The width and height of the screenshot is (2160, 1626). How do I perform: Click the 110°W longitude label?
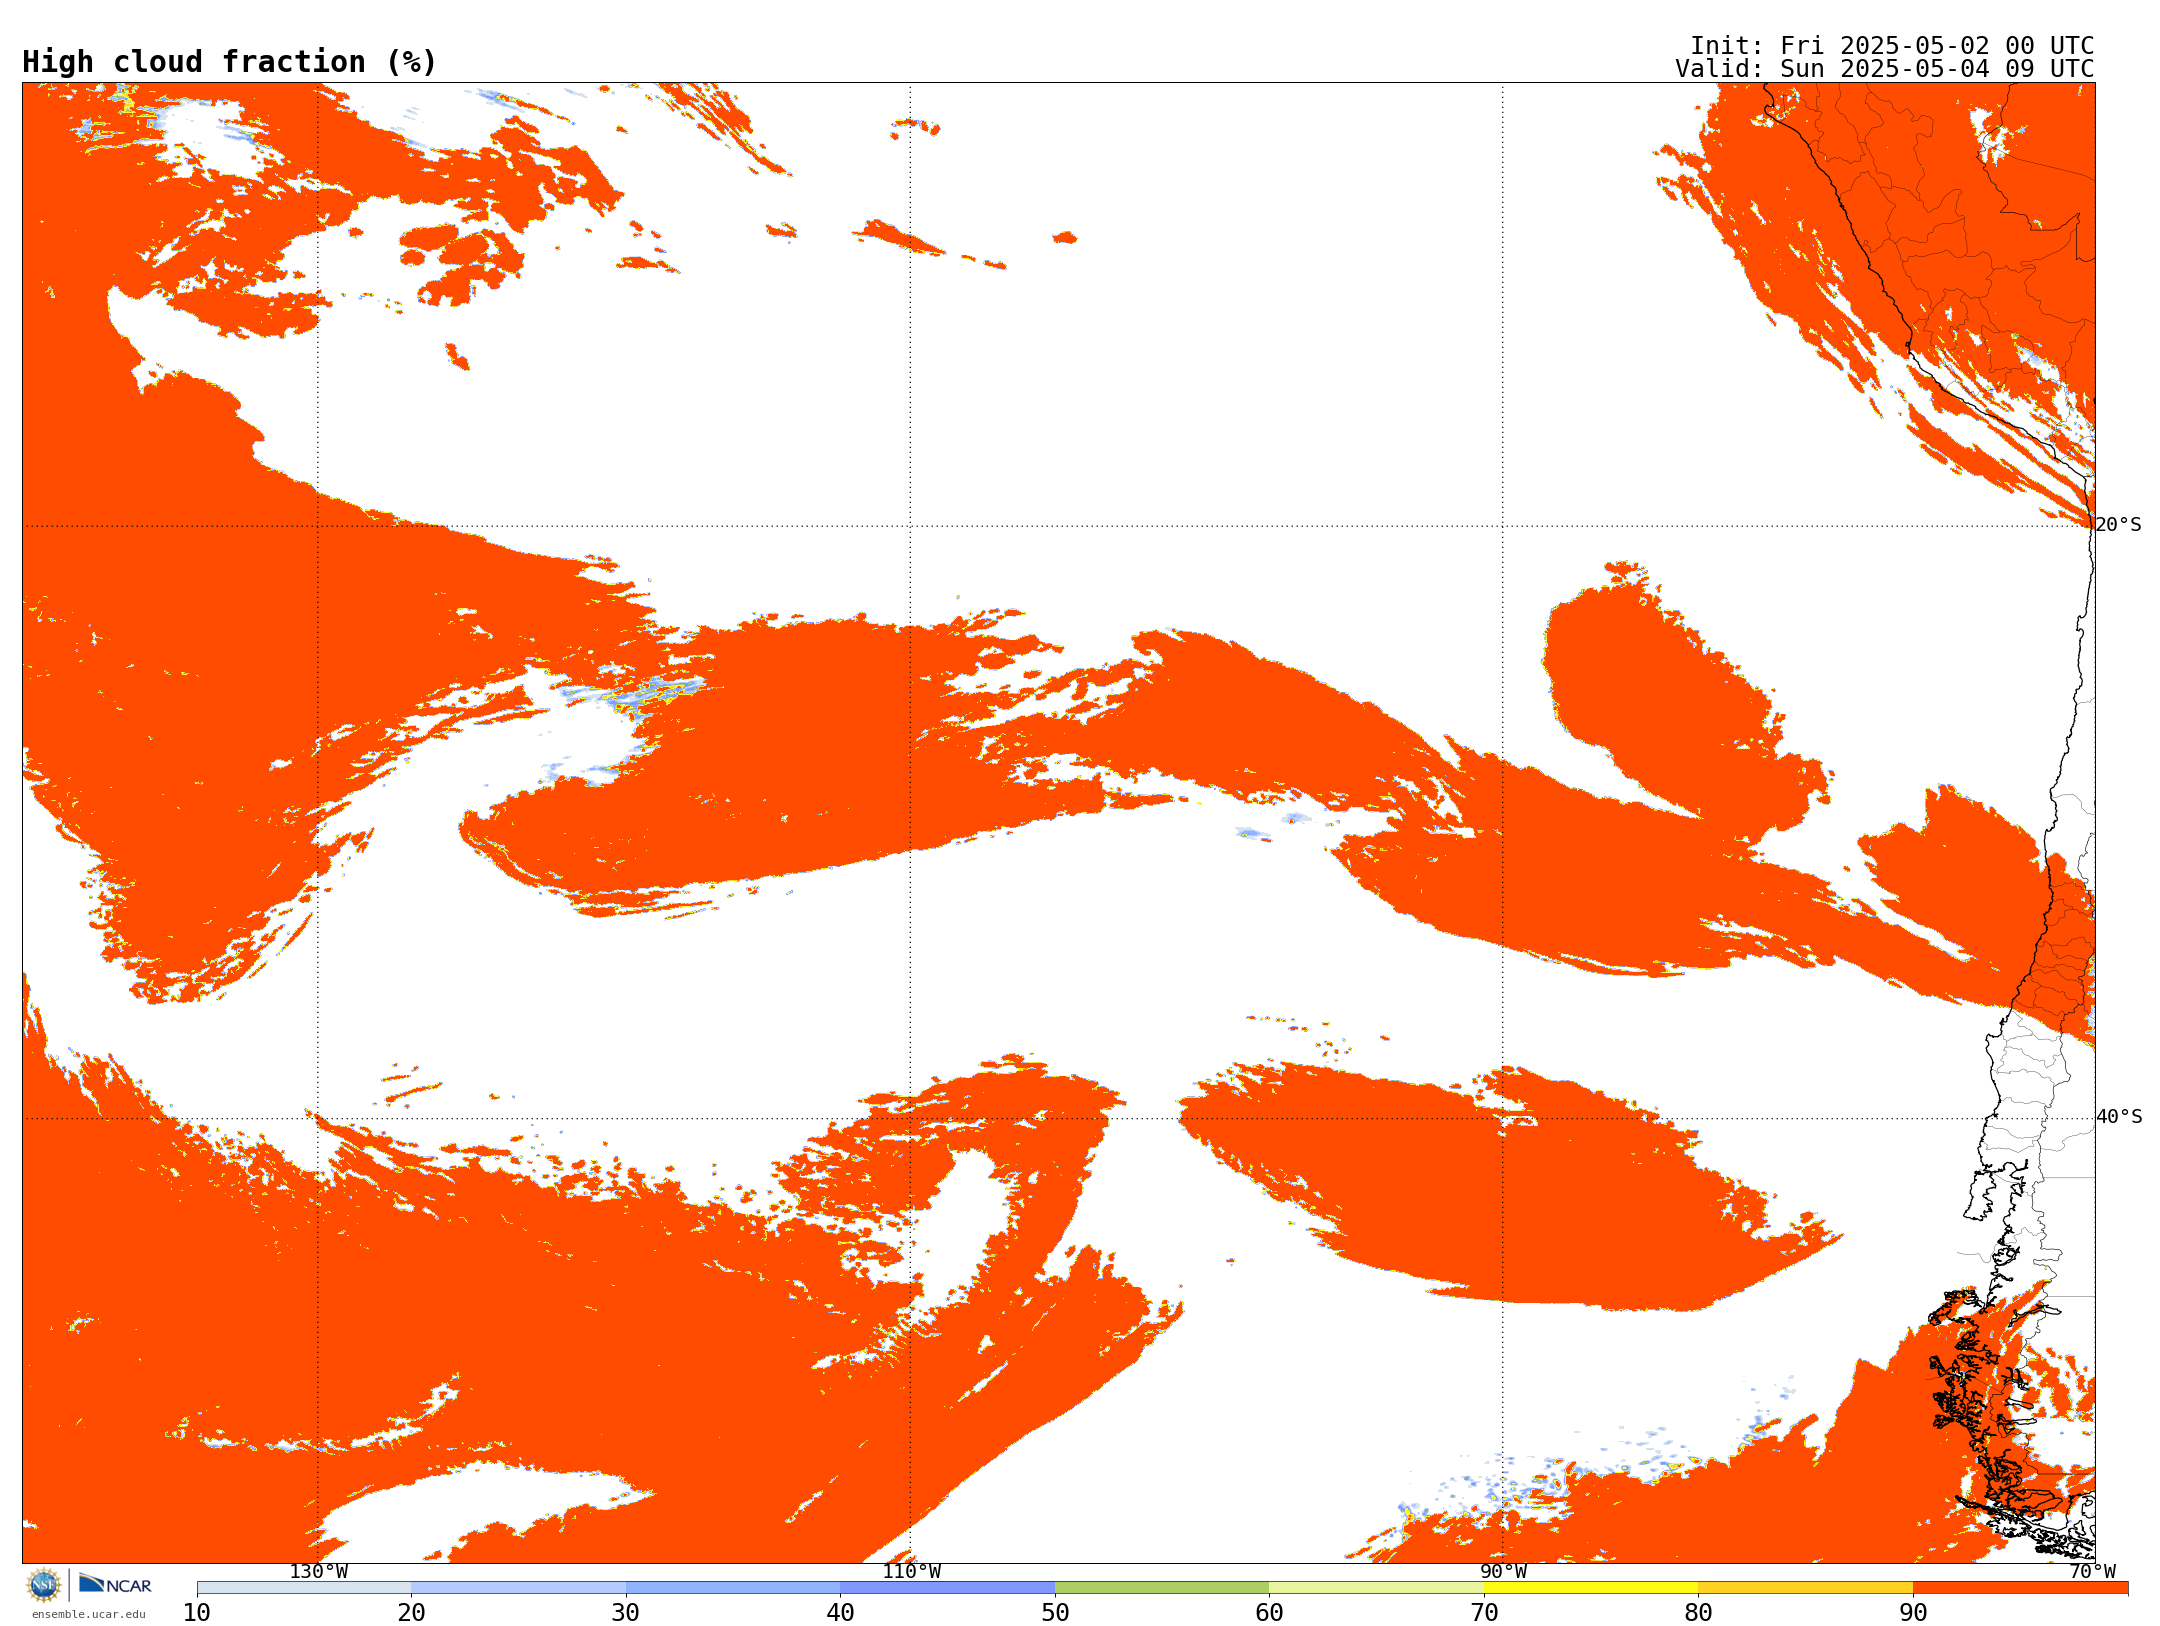click(x=911, y=1572)
